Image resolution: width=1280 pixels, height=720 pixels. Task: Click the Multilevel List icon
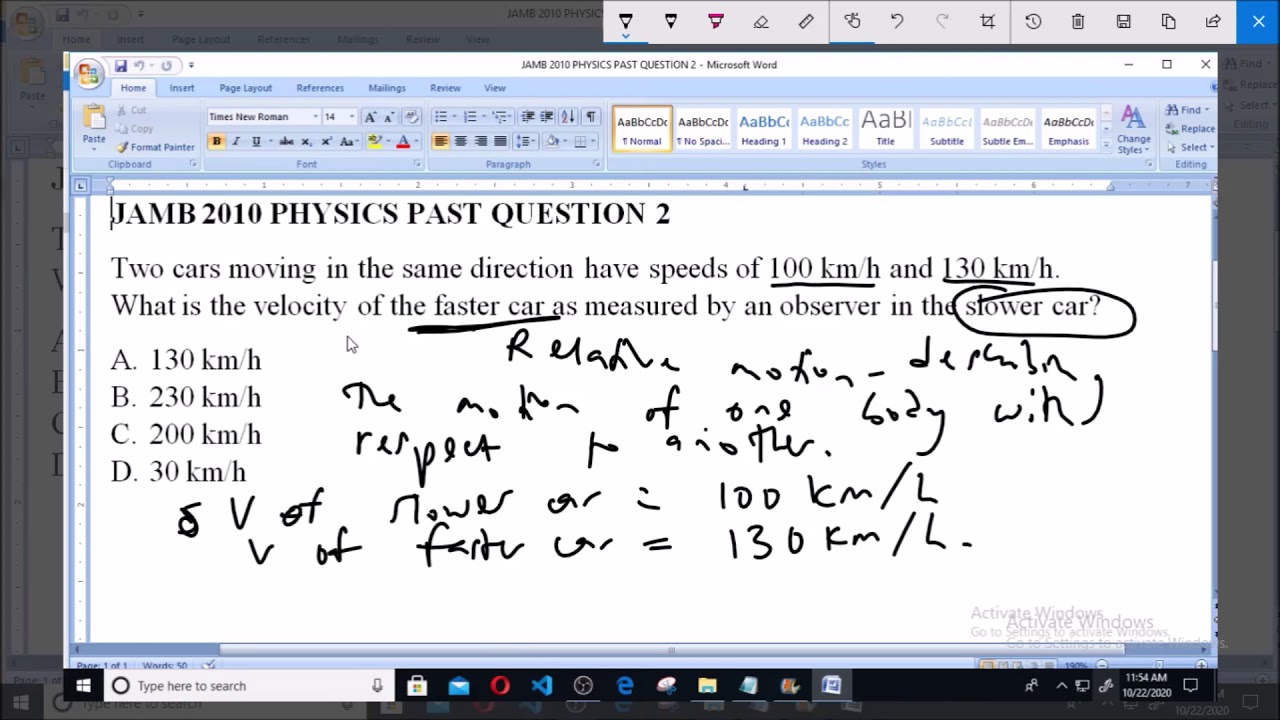tap(501, 117)
